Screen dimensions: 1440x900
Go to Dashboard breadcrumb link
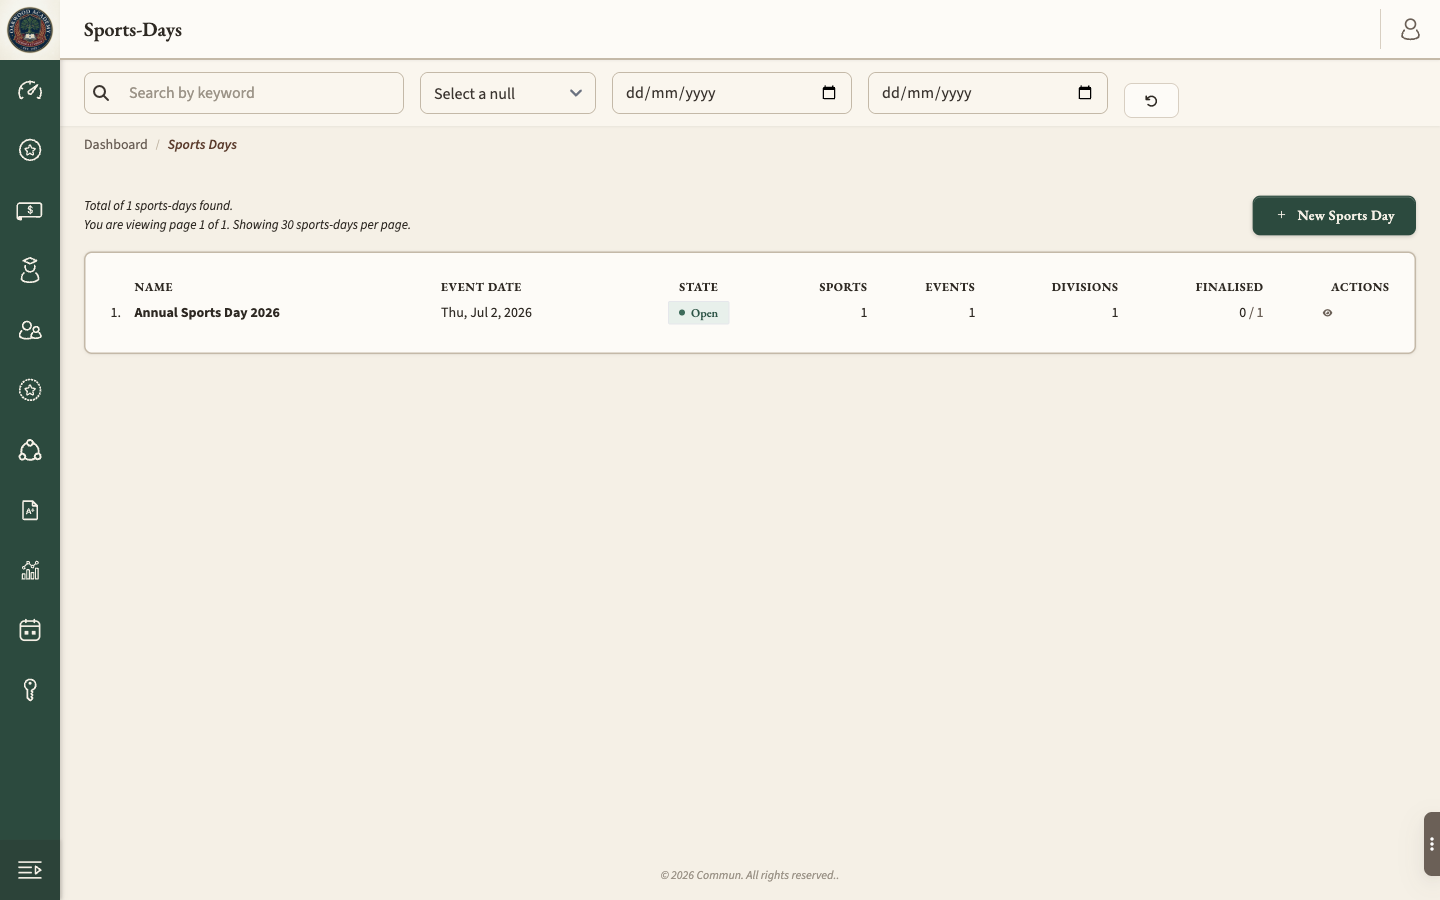tap(116, 144)
